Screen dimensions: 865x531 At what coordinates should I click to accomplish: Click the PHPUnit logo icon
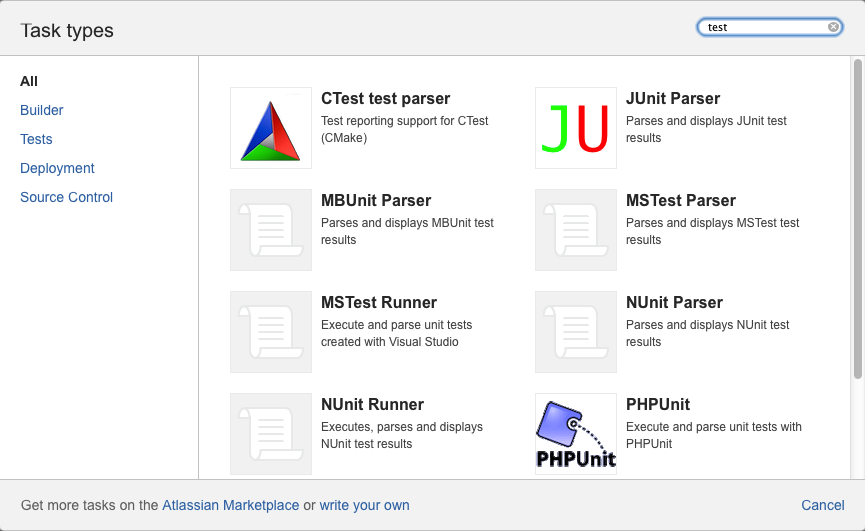coord(575,434)
